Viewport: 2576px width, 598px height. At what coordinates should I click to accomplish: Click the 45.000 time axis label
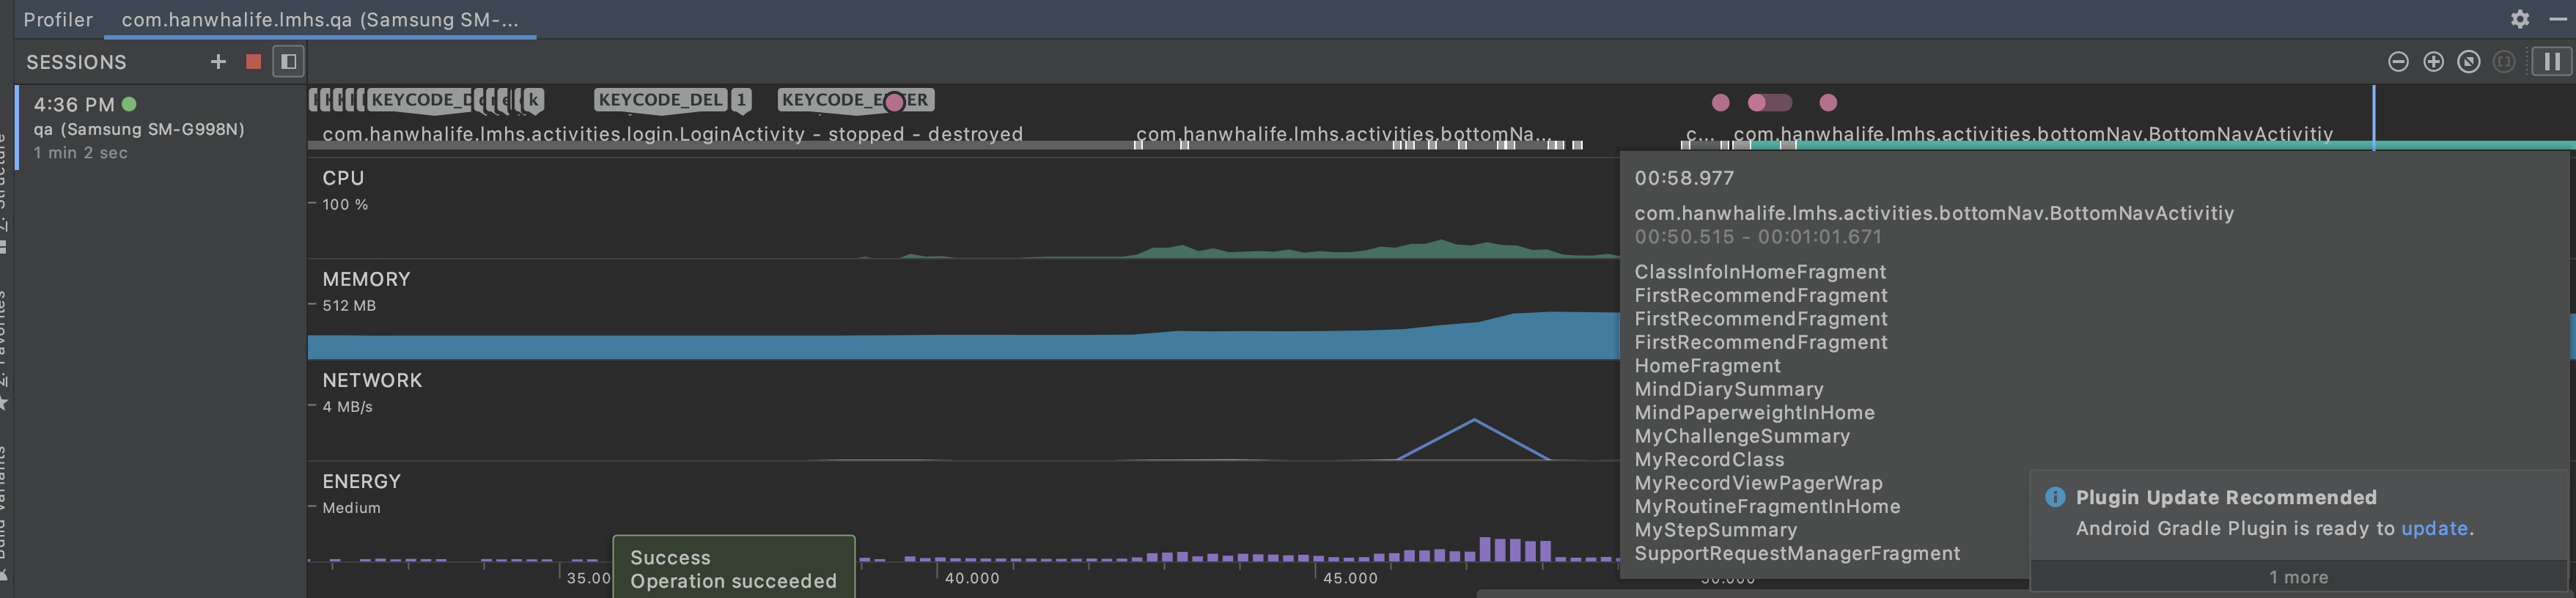pos(1350,578)
